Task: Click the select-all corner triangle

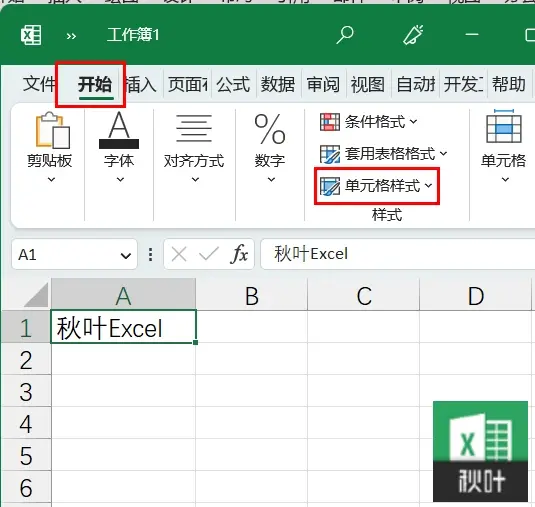Action: 37,295
